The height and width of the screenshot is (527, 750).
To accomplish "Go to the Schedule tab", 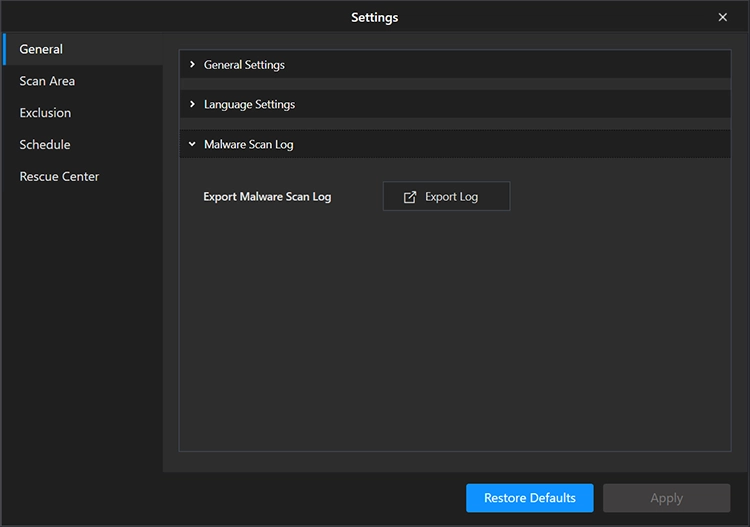I will [45, 145].
